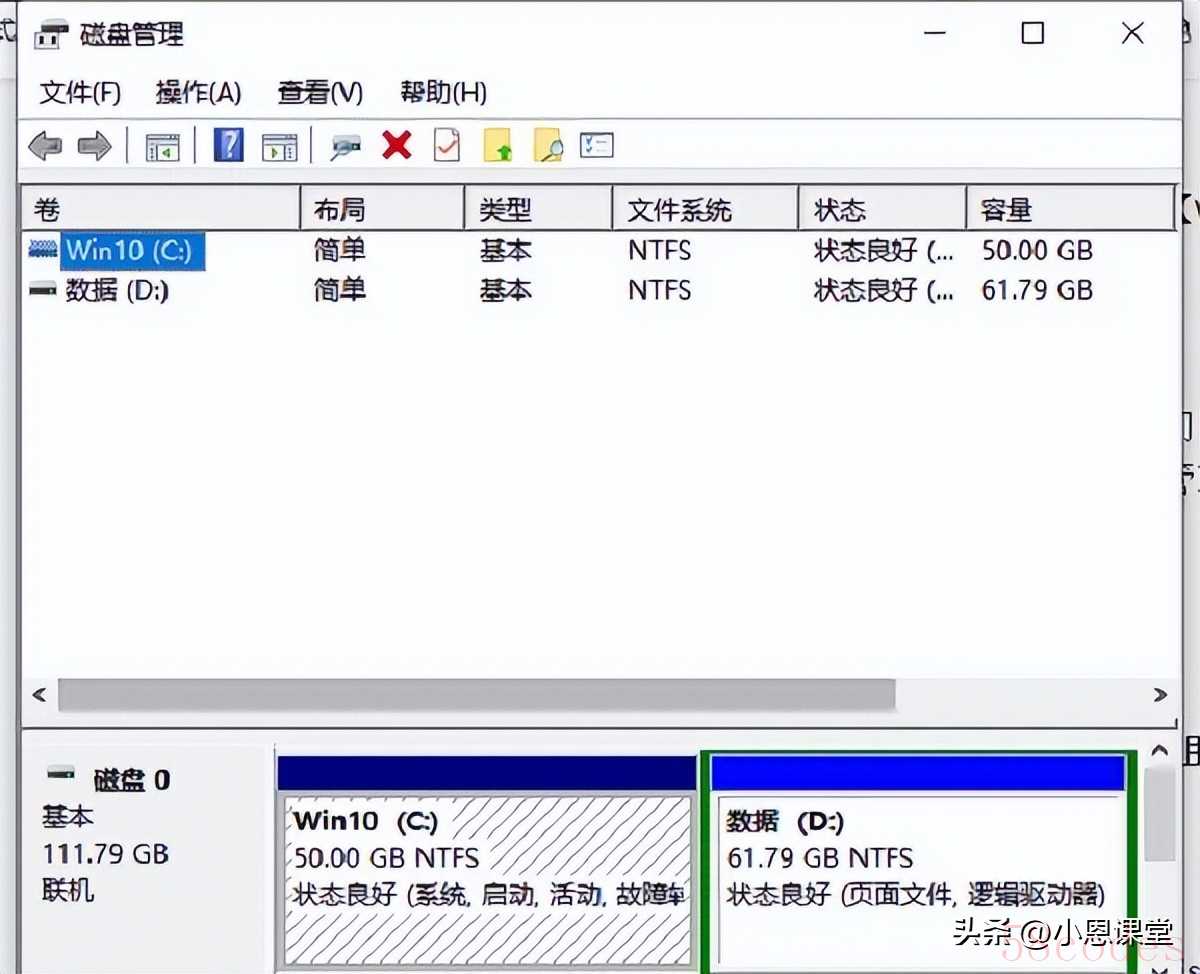Sort by the 类型 column header
The width and height of the screenshot is (1200, 974).
pyautogui.click(x=538, y=209)
